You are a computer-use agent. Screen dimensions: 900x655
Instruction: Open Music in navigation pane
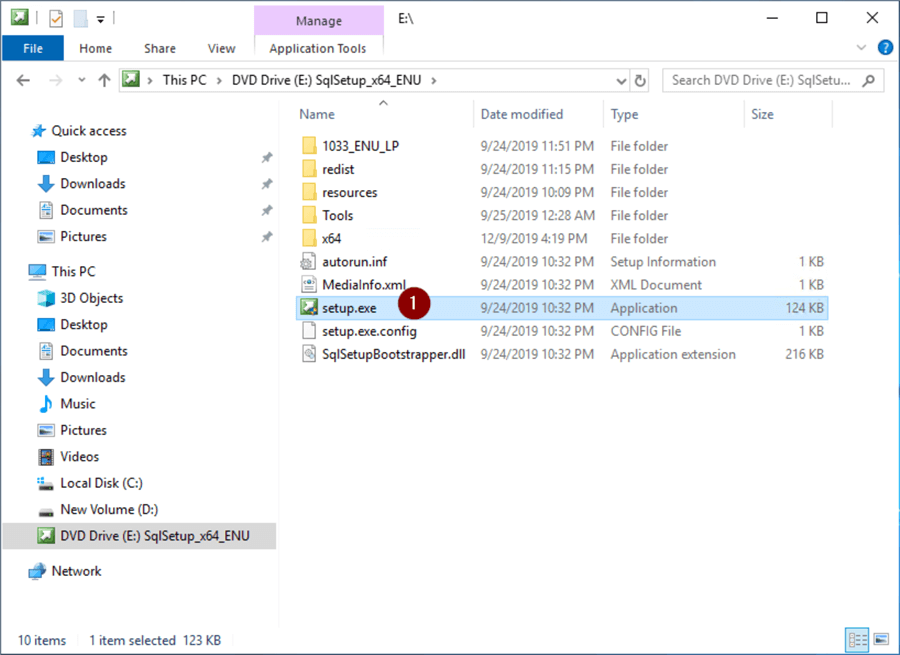tap(77, 404)
